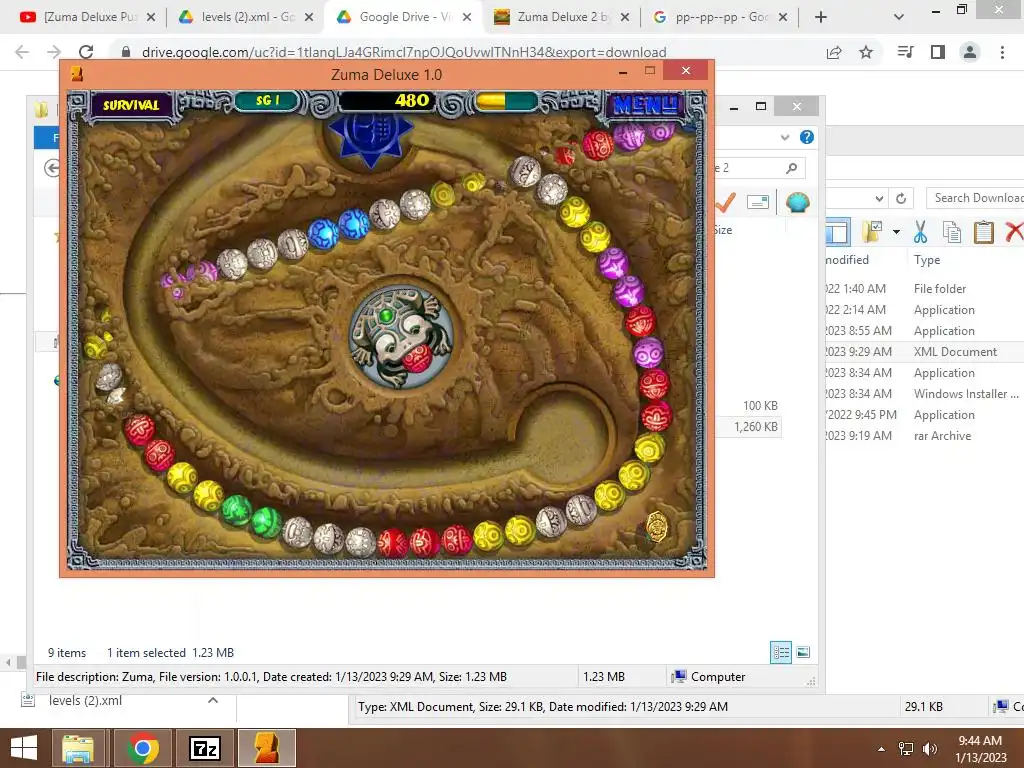Click the Explorer help icon
The width and height of the screenshot is (1024, 768).
pyautogui.click(x=807, y=137)
